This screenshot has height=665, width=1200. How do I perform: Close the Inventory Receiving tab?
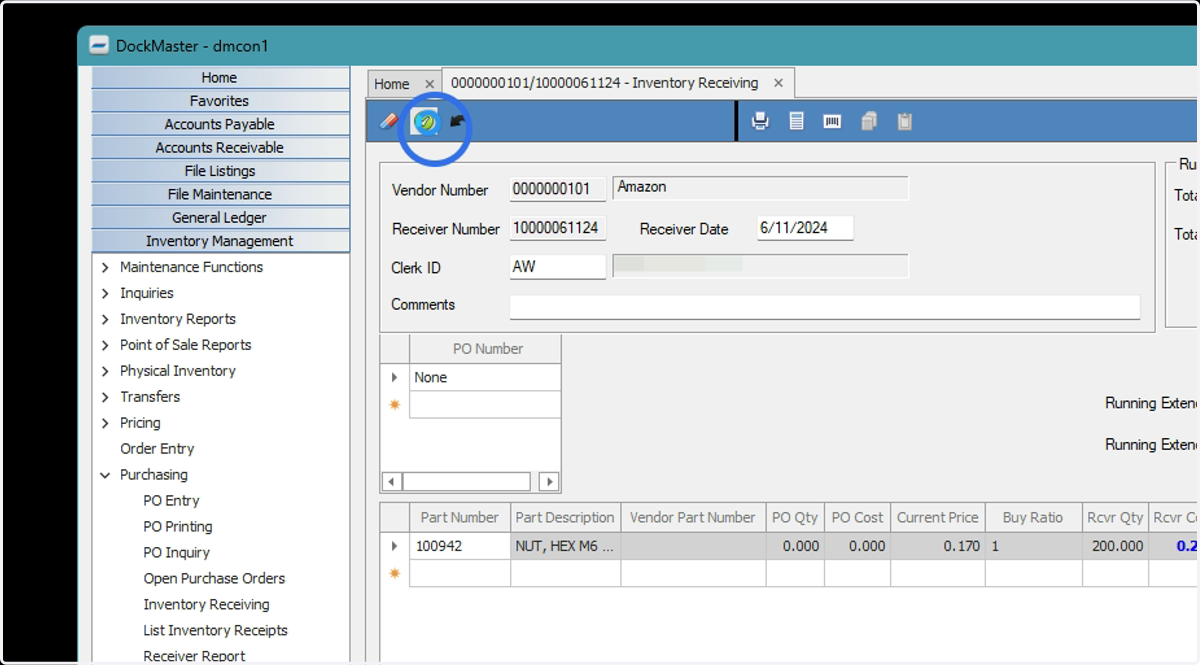point(778,83)
